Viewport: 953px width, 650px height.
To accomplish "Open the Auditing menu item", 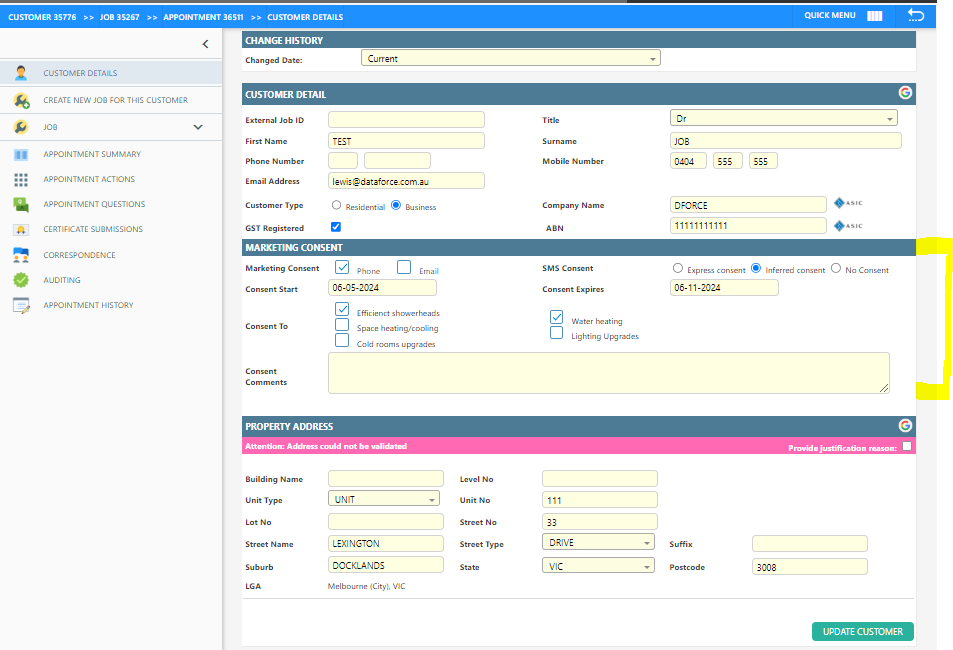I will point(62,280).
